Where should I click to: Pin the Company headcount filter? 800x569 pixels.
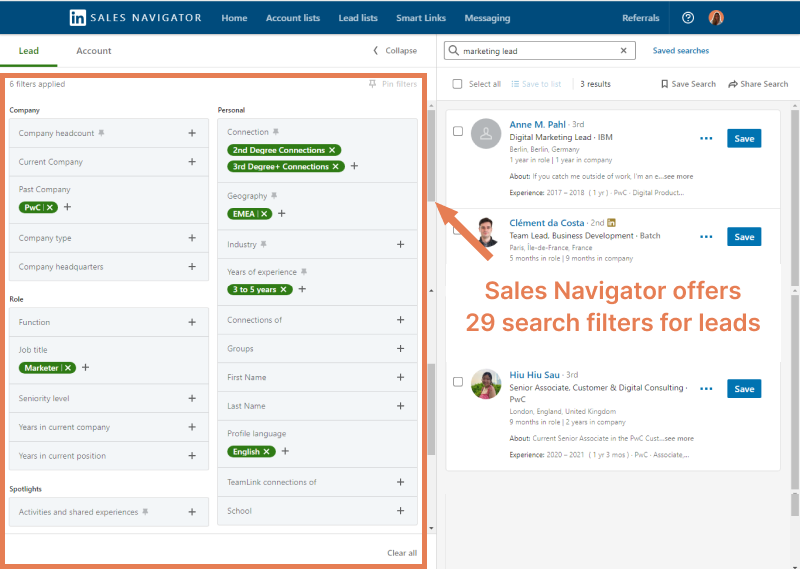pos(102,133)
